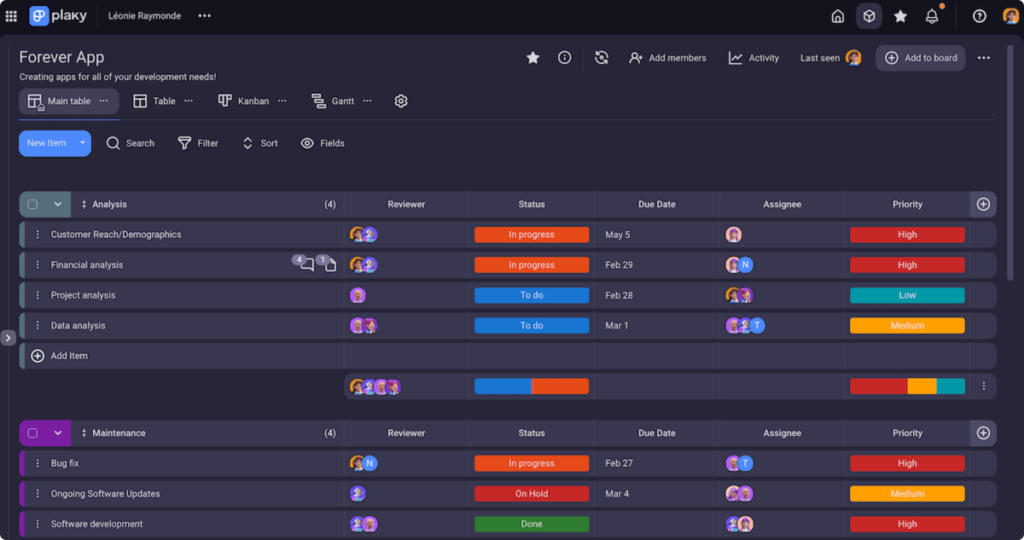Open the New Item dropdown arrow

pos(82,143)
